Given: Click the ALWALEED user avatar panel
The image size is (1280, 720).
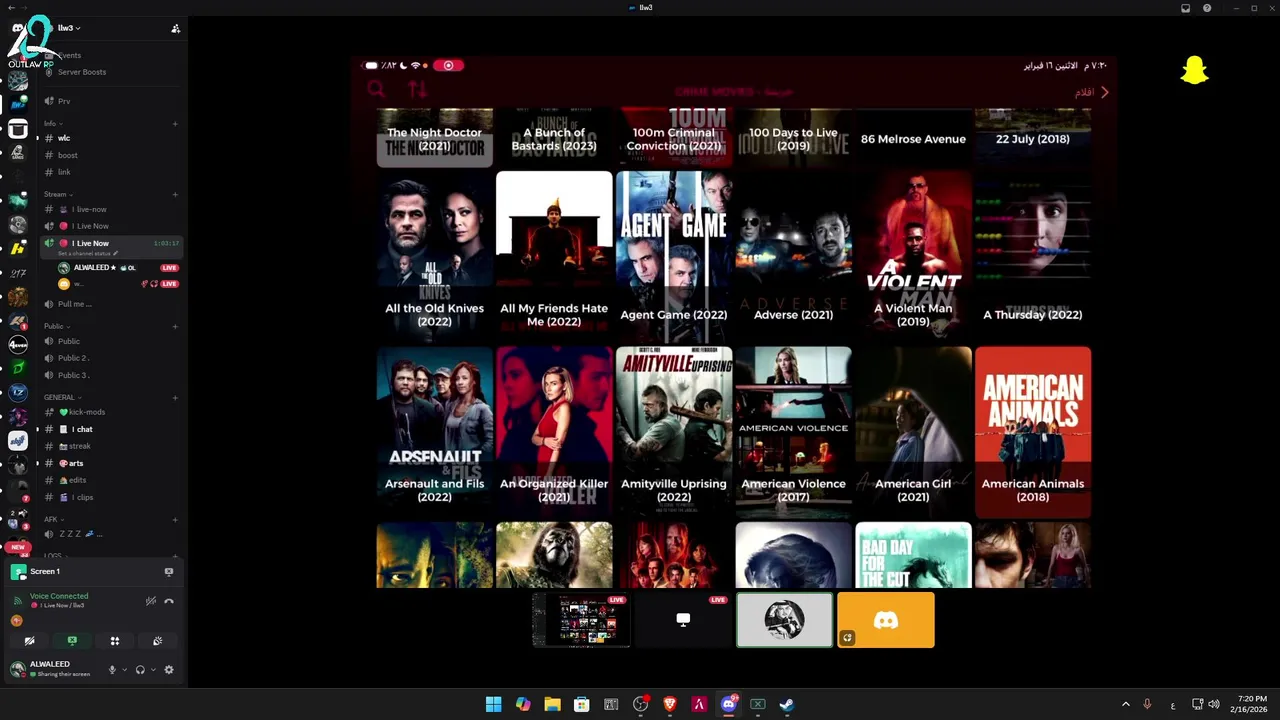Looking at the screenshot, I should point(50,669).
